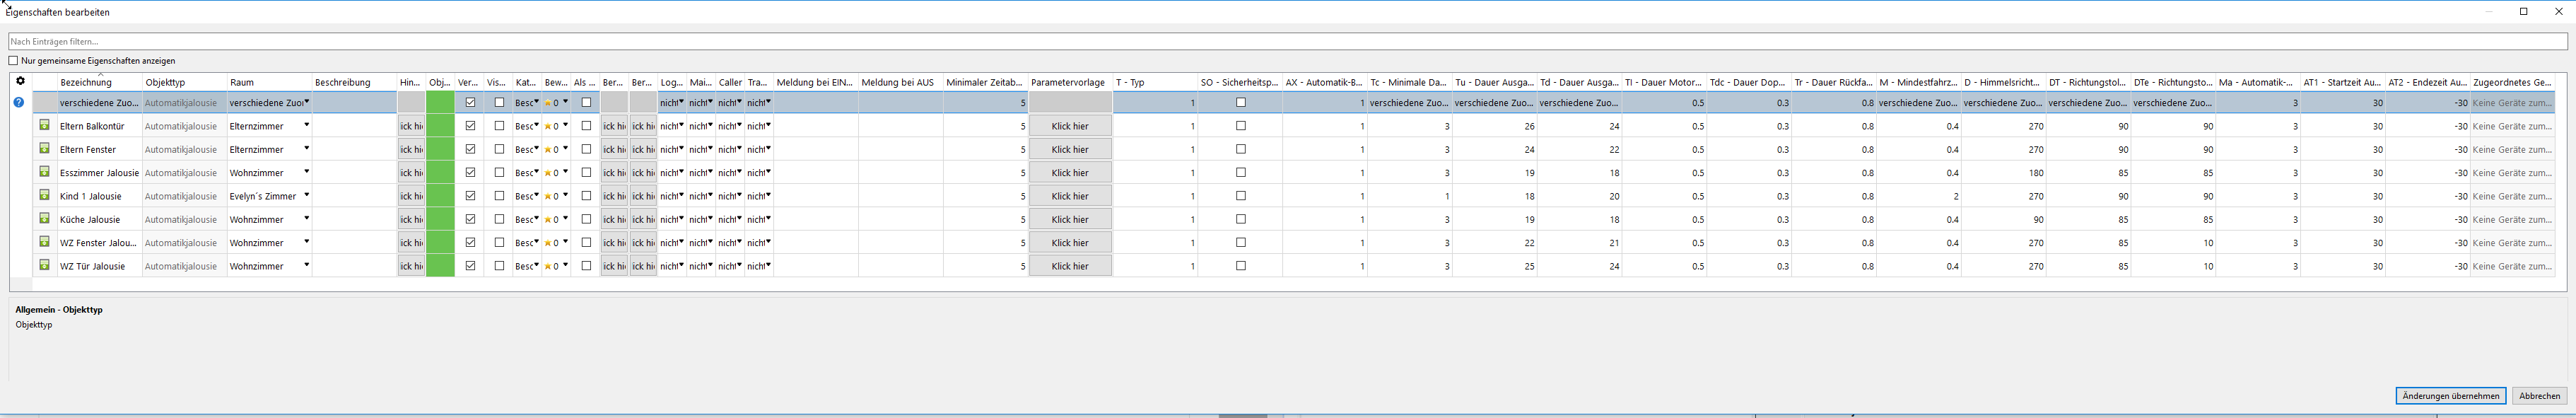
Task: Click green object color cell for WZ Tür Jalousie
Action: [440, 266]
